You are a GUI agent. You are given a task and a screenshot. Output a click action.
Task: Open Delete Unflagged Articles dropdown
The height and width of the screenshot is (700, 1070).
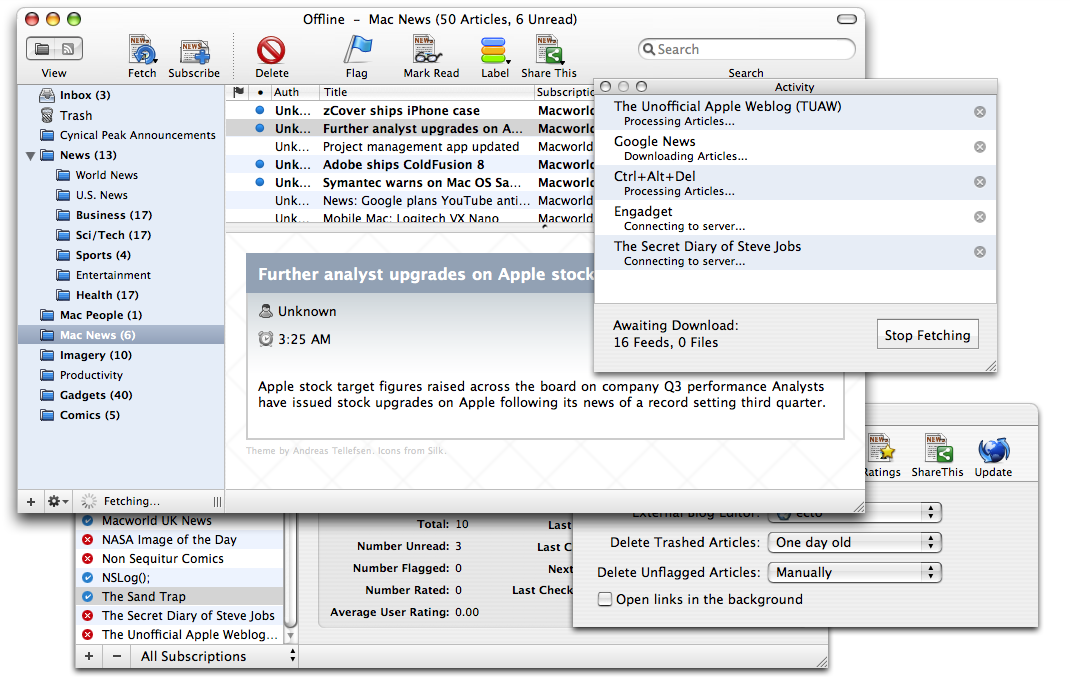point(854,572)
